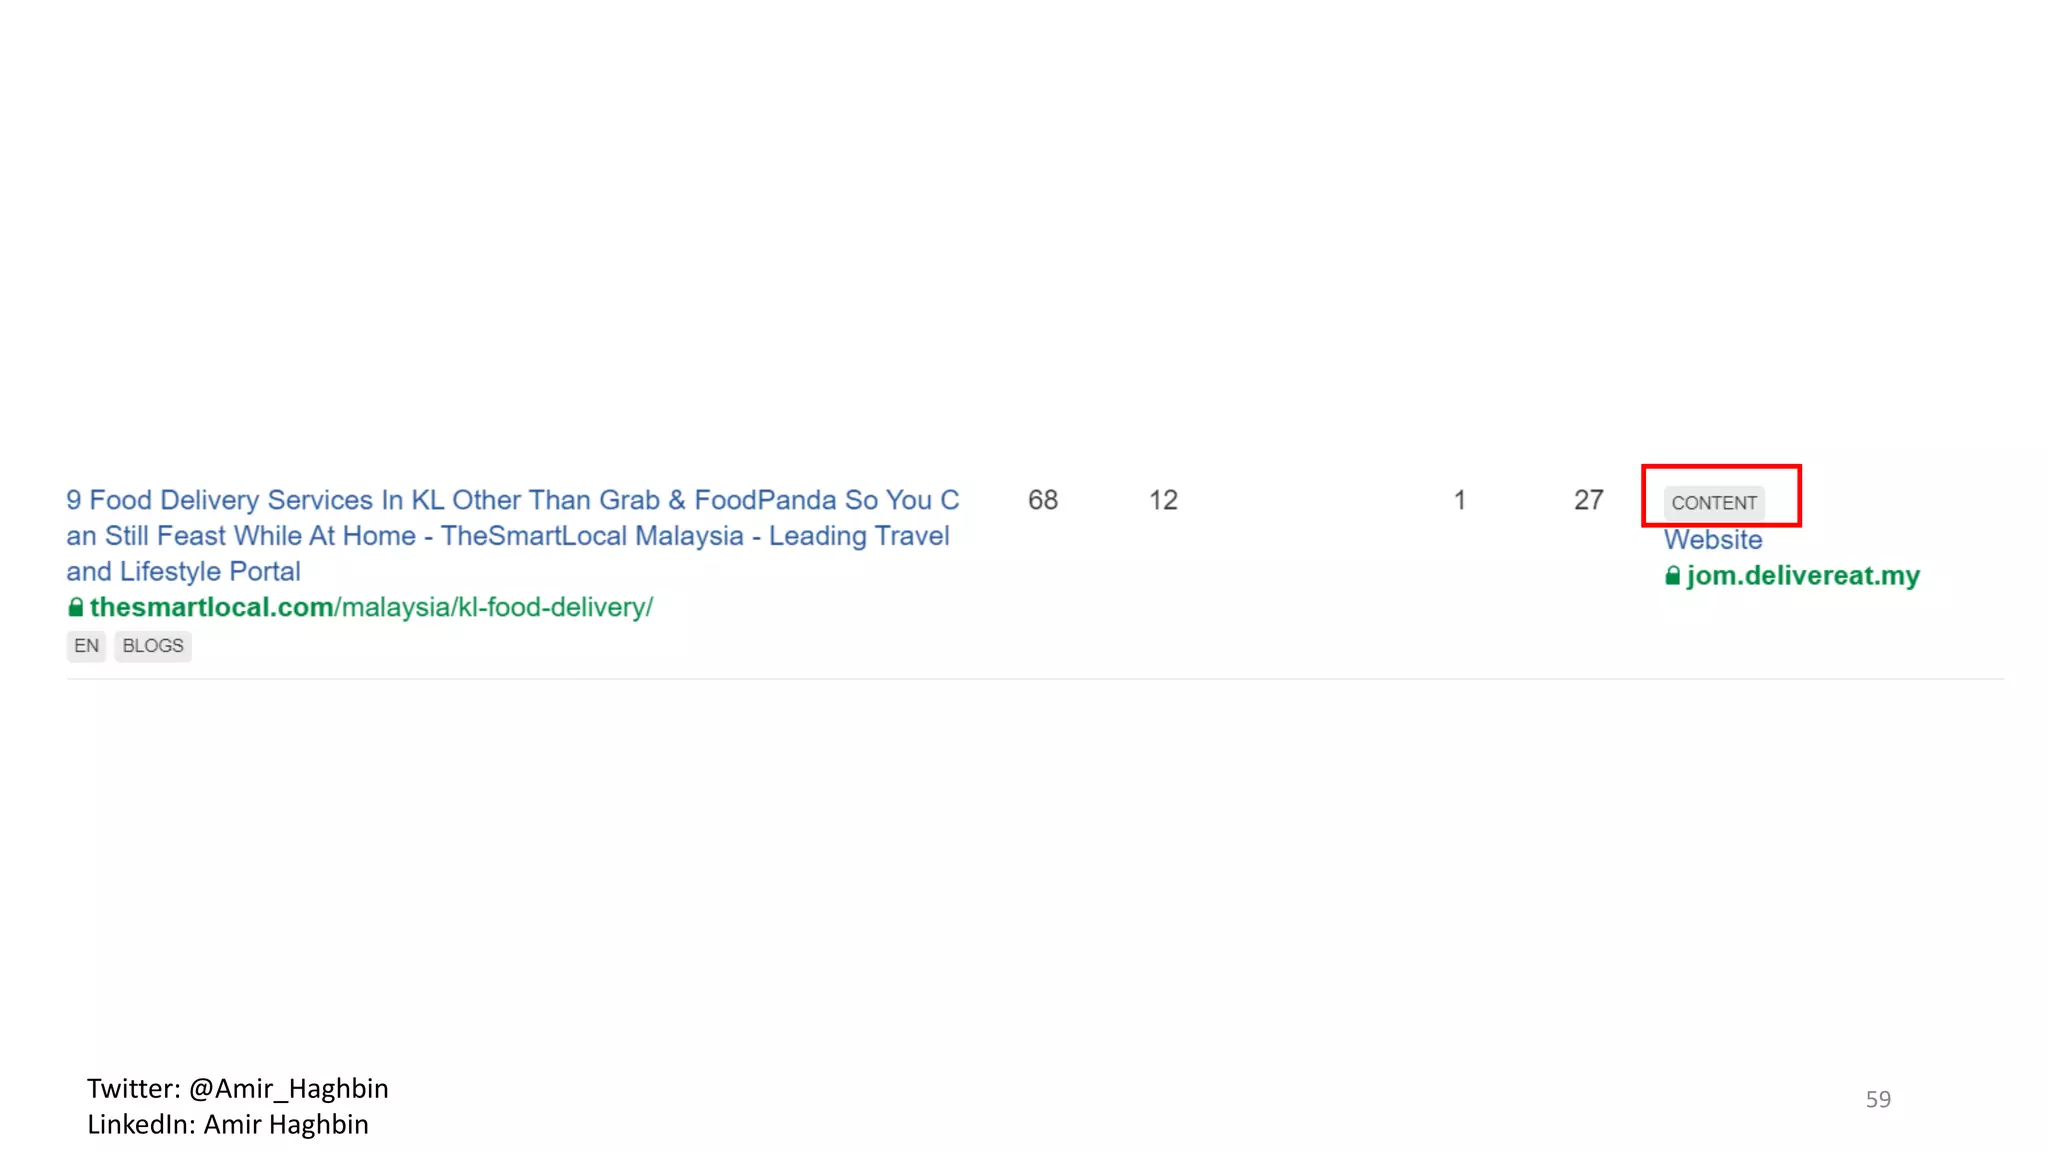2048x1152 pixels.
Task: Click the value 68 in the row
Action: 1042,500
